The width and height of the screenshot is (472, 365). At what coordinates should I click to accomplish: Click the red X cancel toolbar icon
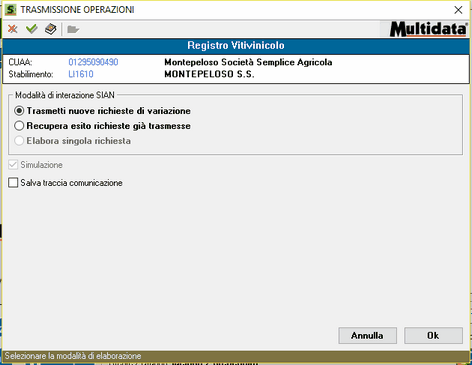pyautogui.click(x=13, y=29)
